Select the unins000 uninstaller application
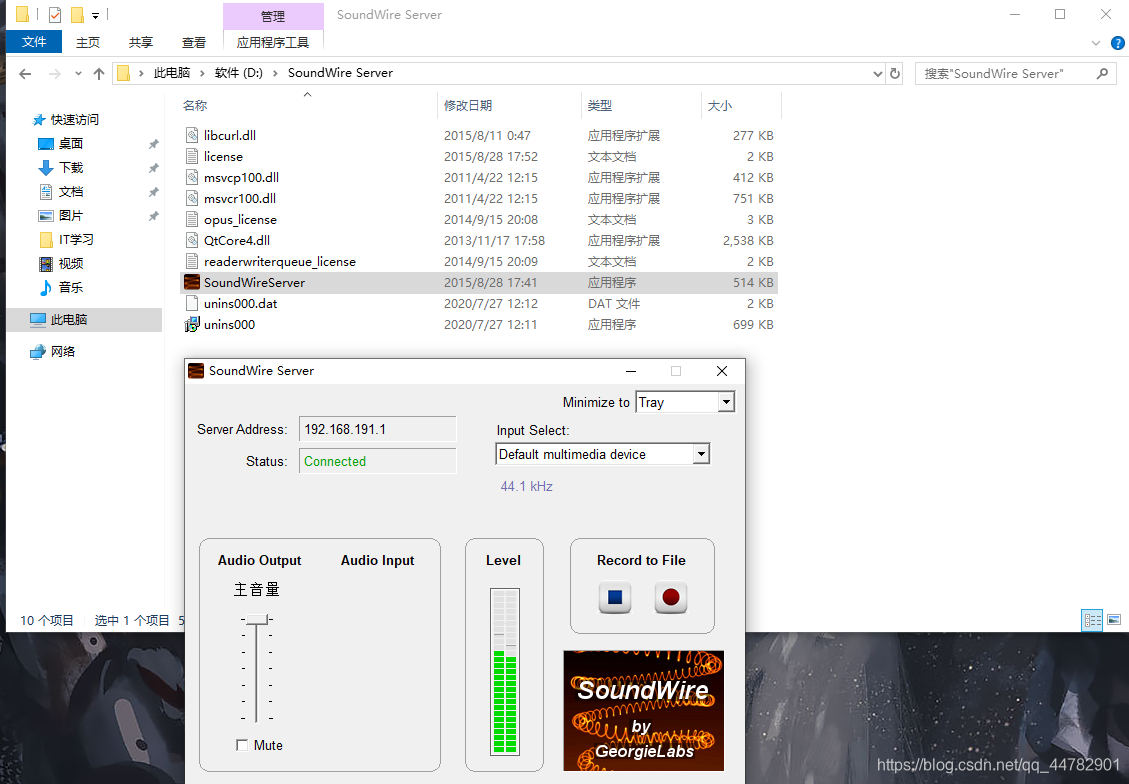Viewport: 1129px width, 784px height. point(229,325)
